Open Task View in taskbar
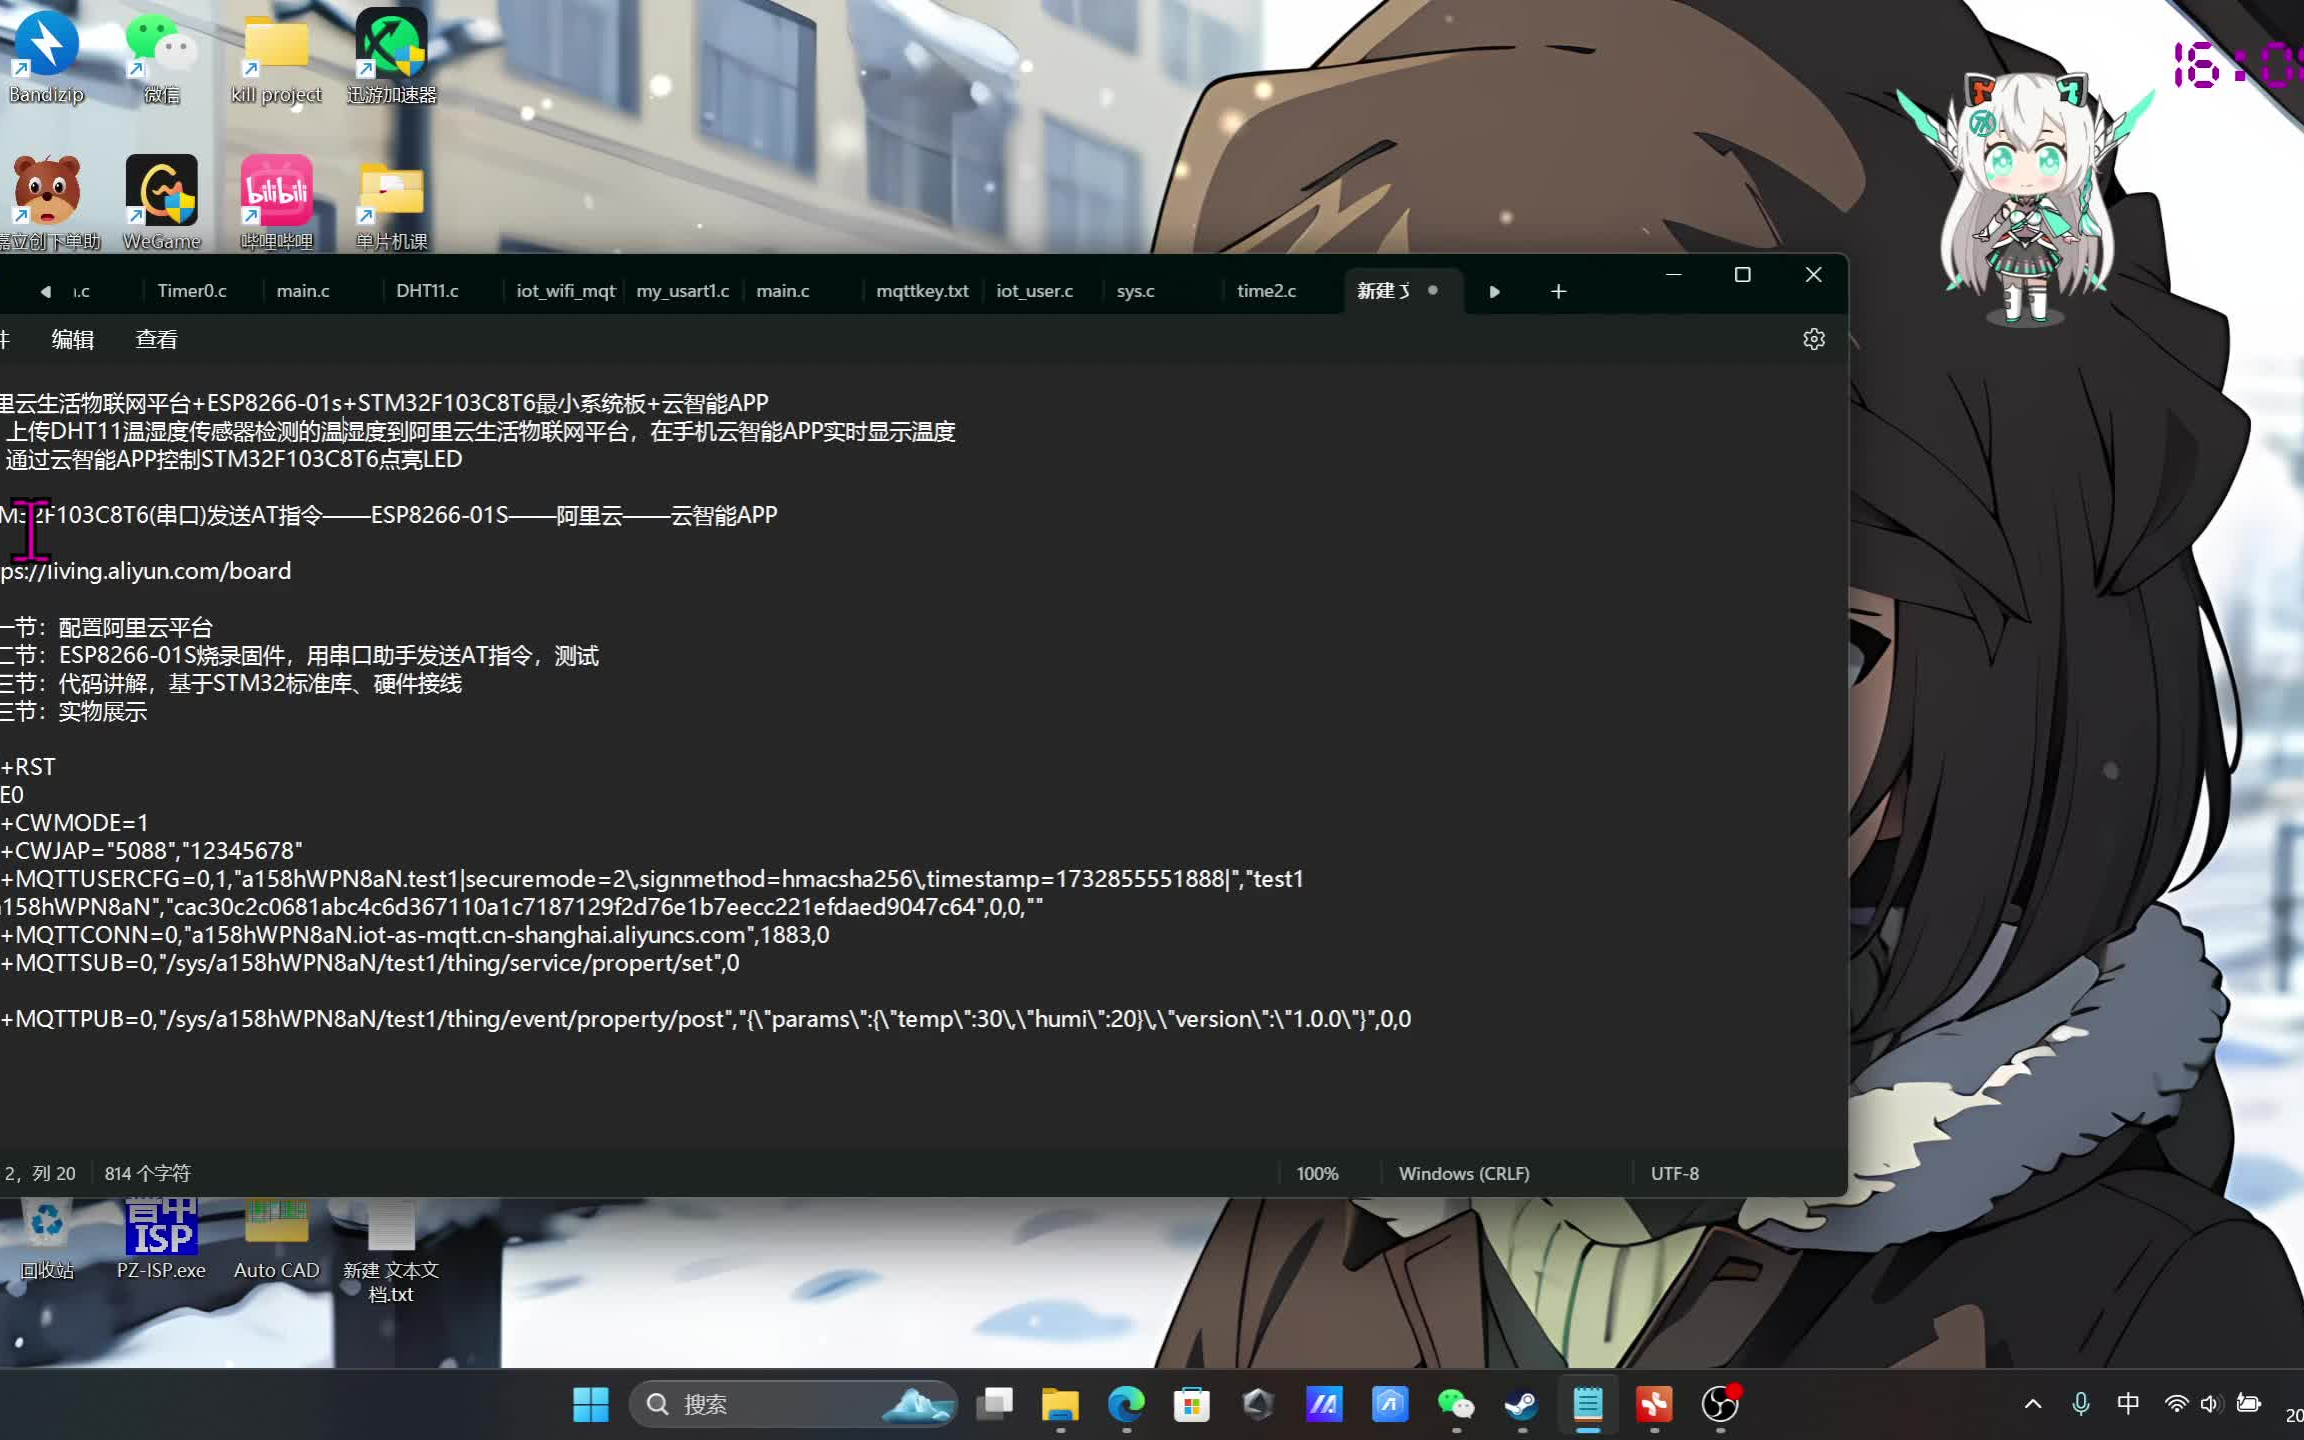 pos(994,1404)
